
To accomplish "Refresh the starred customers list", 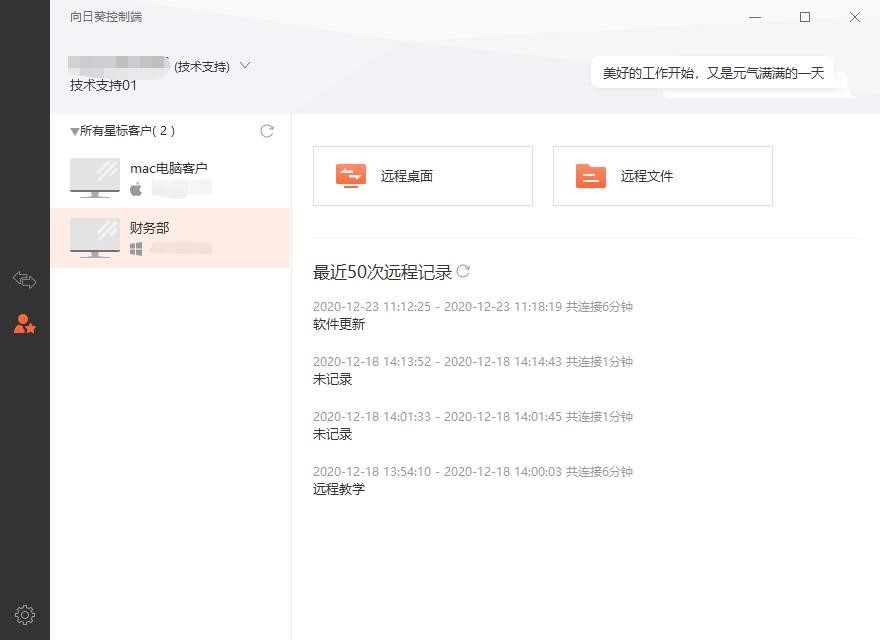I will (267, 131).
